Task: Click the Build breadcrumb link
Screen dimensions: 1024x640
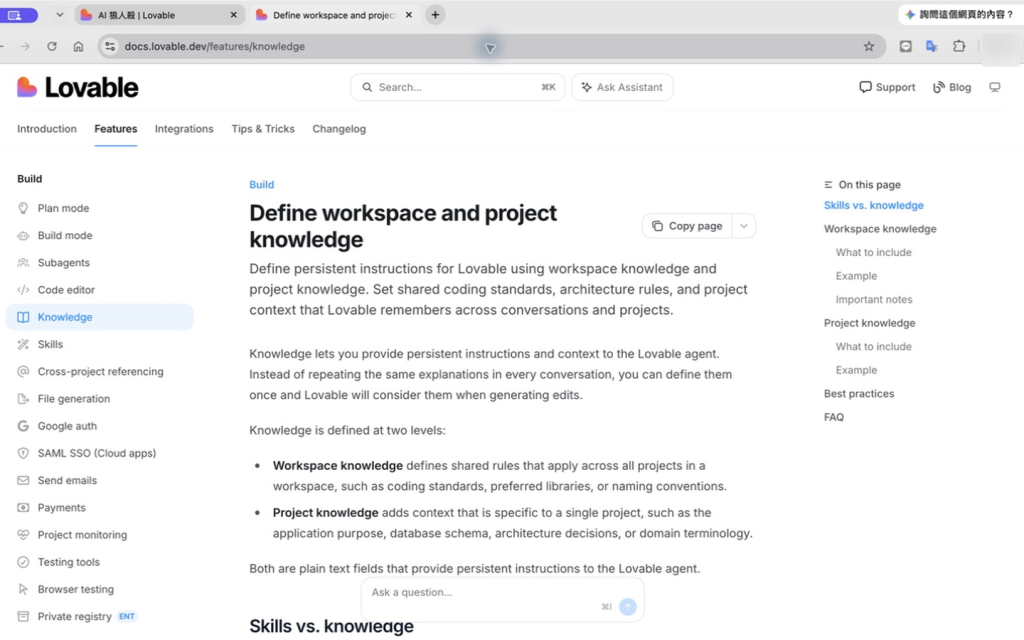Action: [x=261, y=185]
